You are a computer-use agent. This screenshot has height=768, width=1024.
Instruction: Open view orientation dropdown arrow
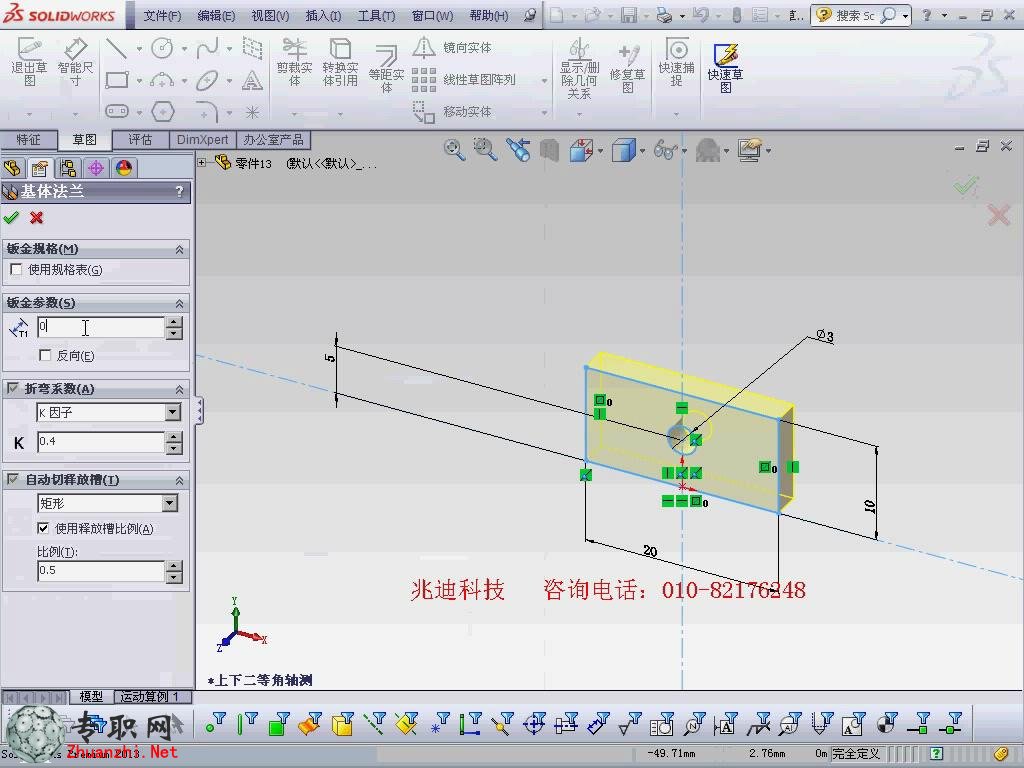[x=600, y=152]
